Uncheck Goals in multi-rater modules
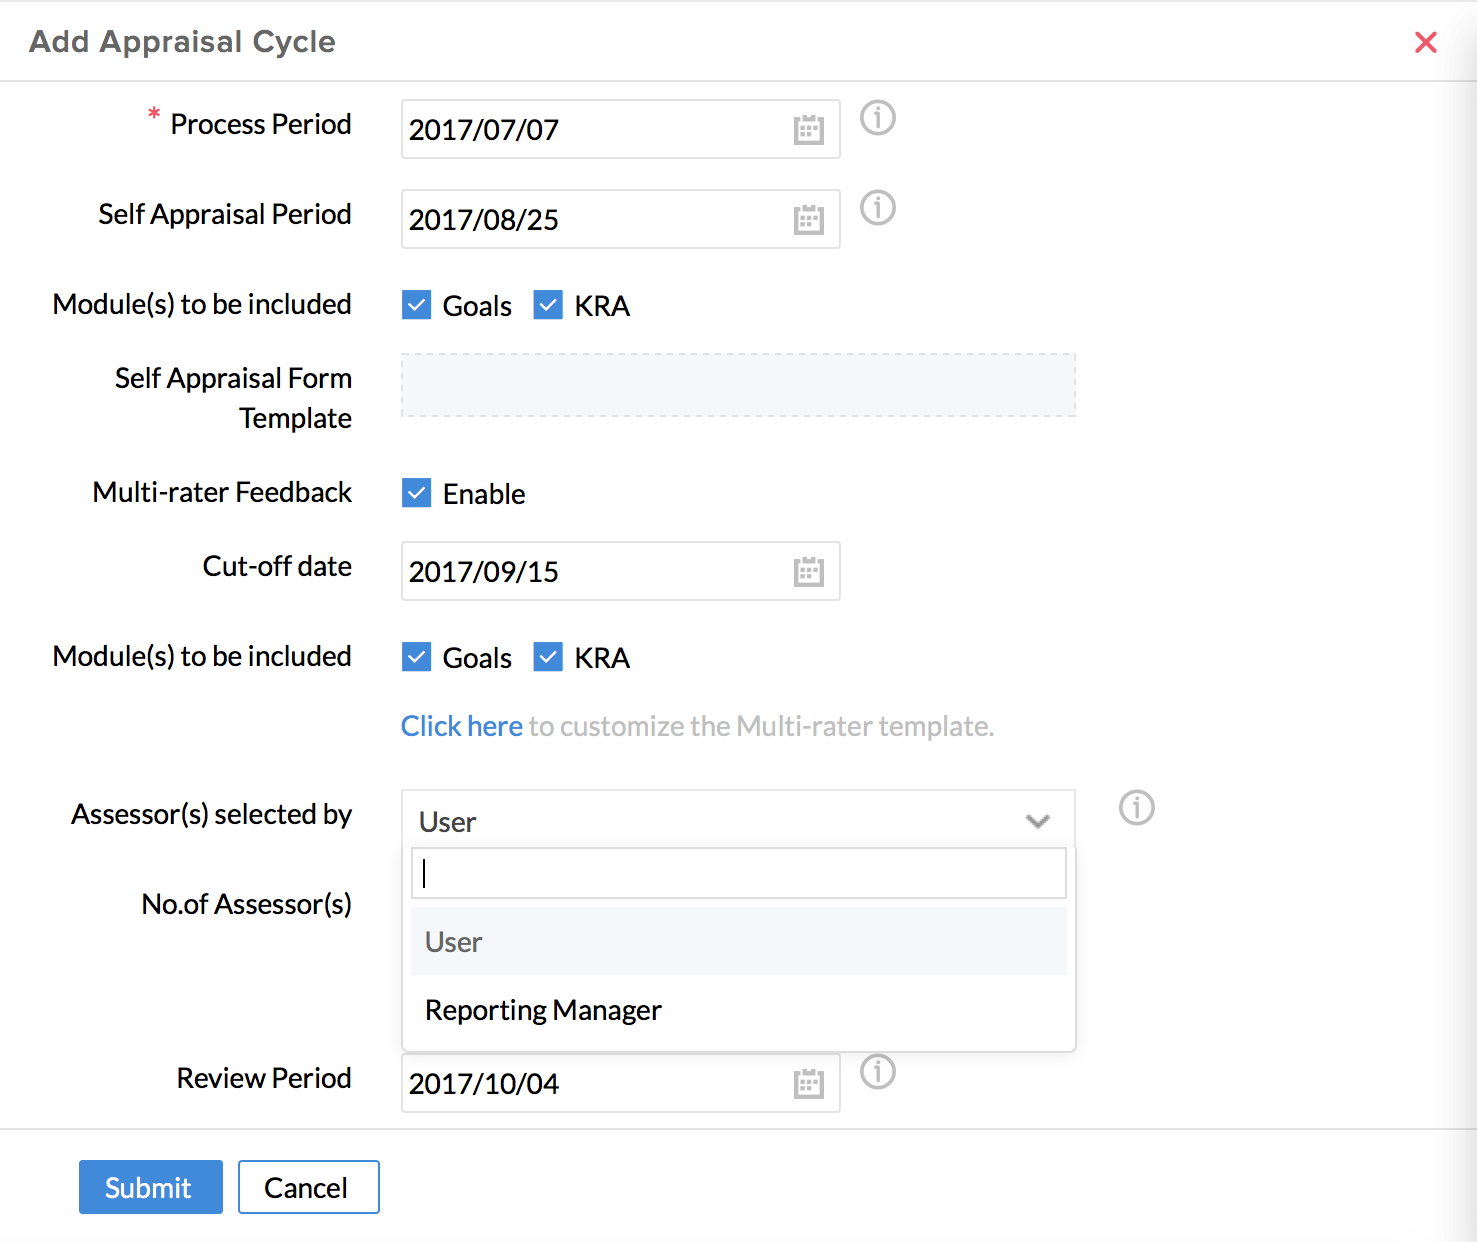Viewport: 1477px width, 1242px height. tap(417, 657)
